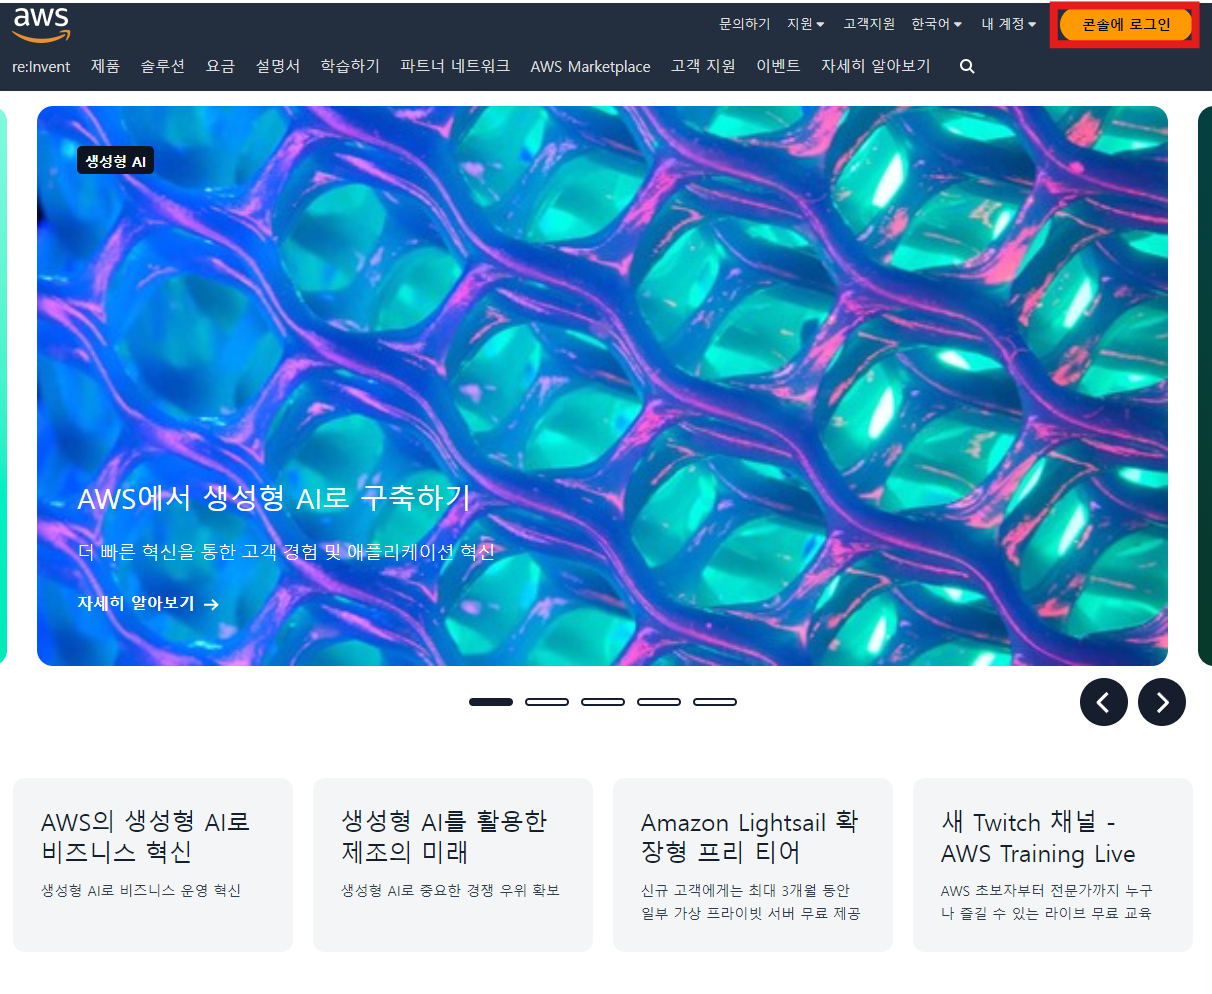Expand the 지원 dropdown
The width and height of the screenshot is (1212, 994).
coord(805,24)
